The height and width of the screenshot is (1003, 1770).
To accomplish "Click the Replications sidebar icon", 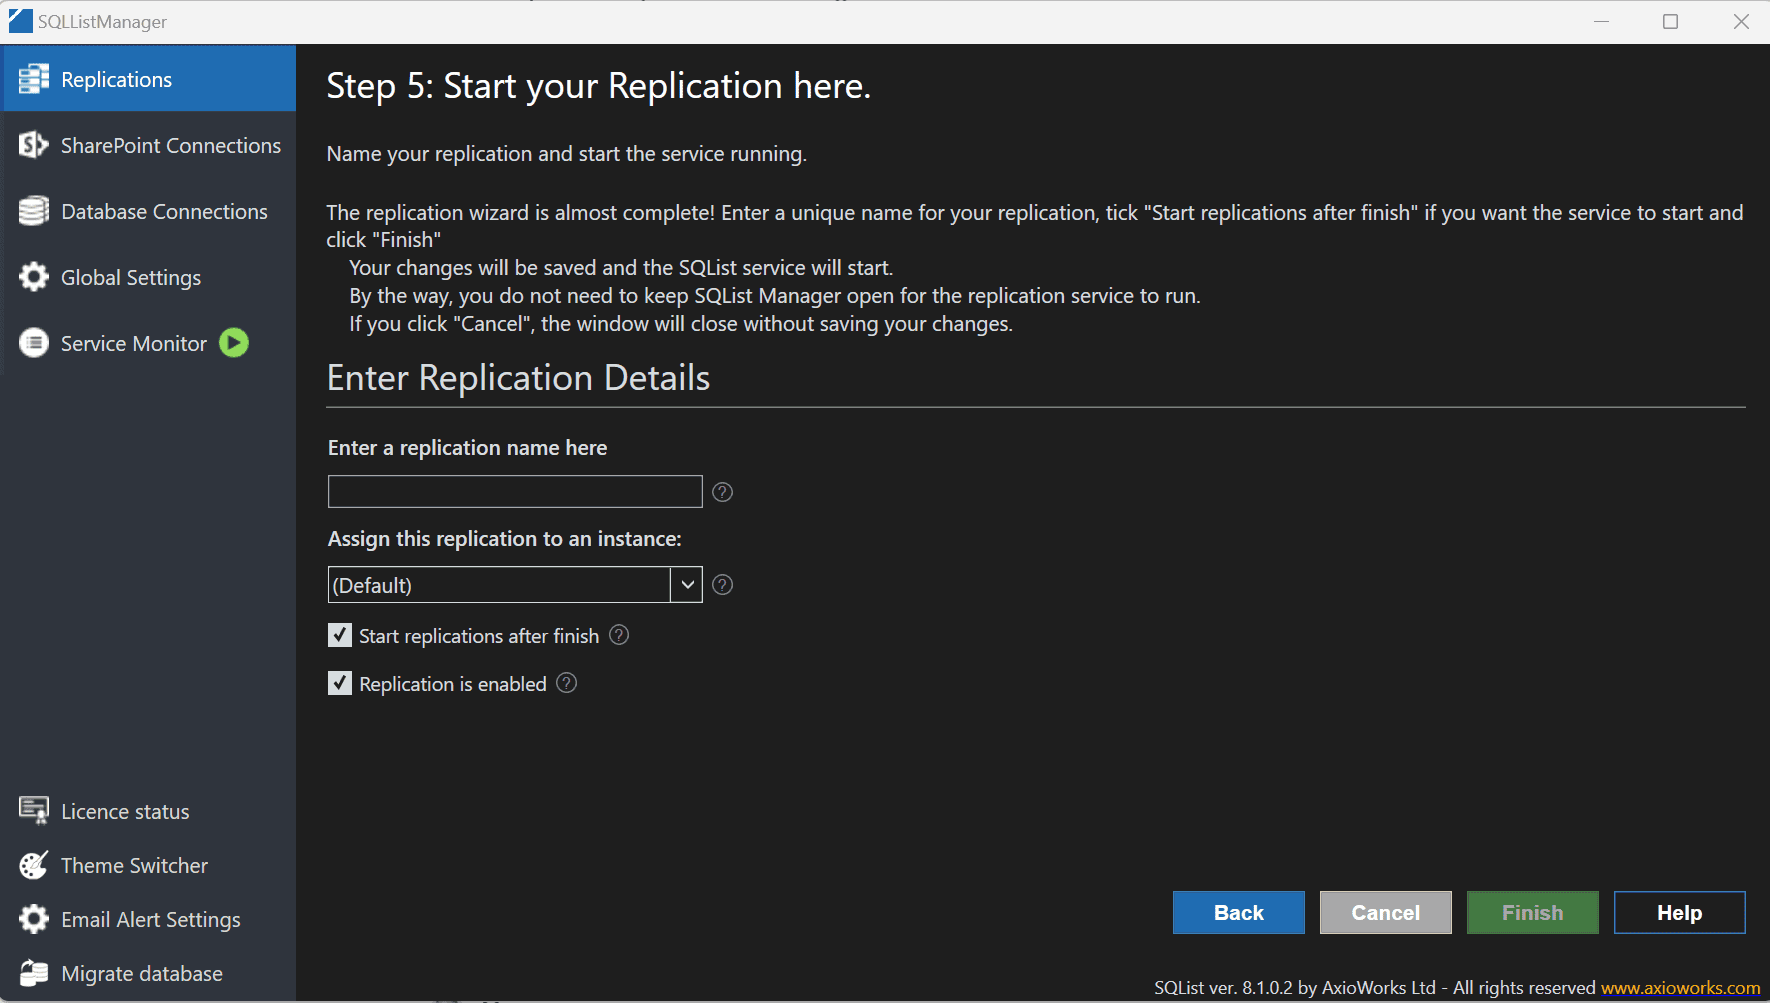I will pos(34,79).
